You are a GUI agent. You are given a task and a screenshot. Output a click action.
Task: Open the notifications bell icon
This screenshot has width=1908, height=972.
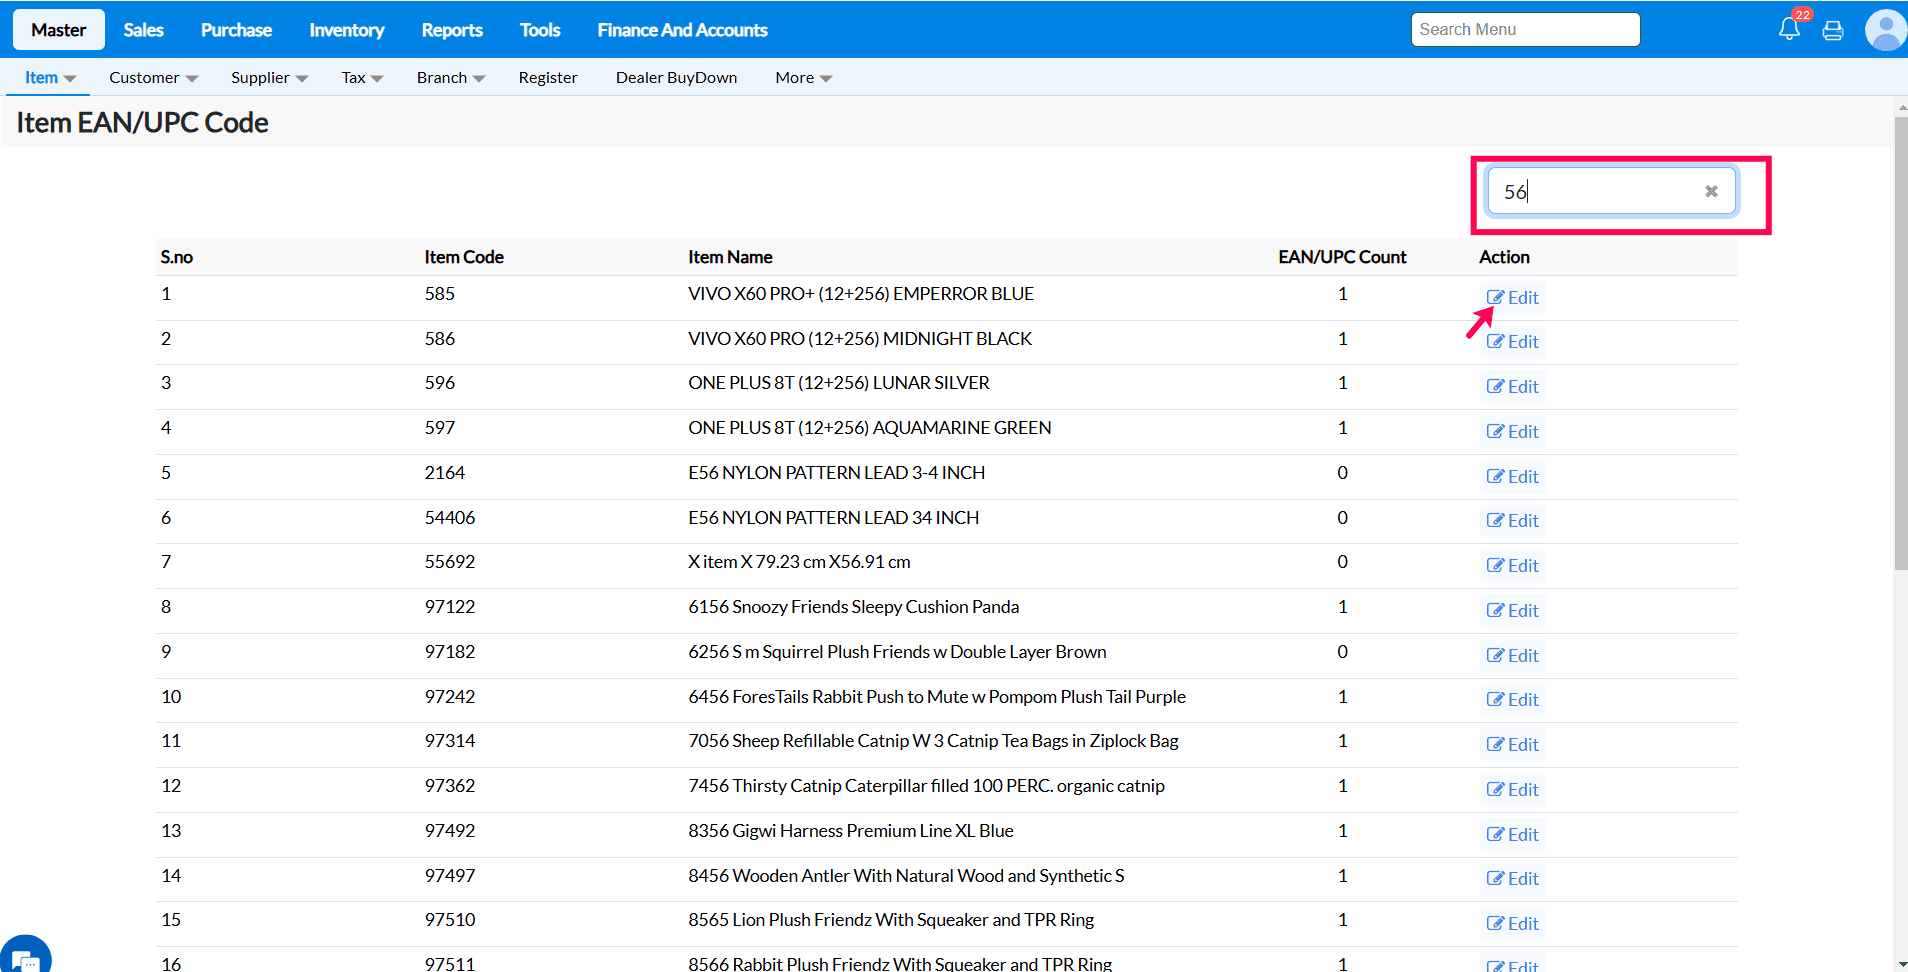pyautogui.click(x=1789, y=29)
